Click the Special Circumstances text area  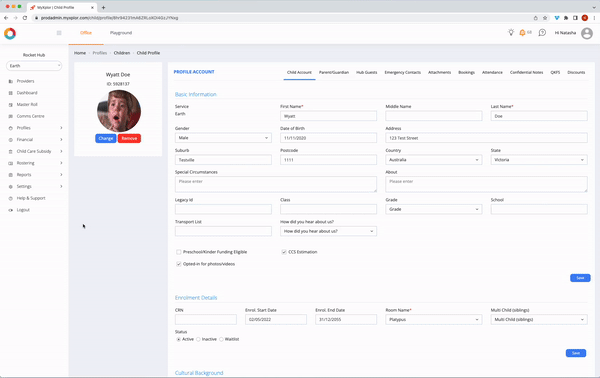[276, 184]
